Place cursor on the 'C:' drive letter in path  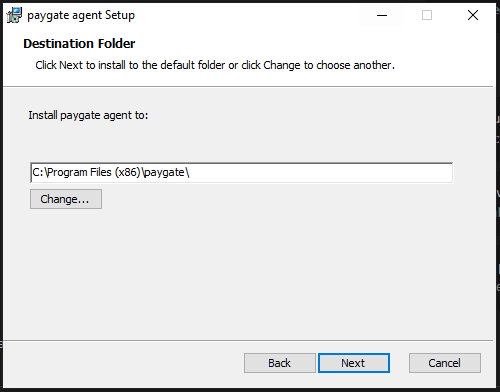click(37, 173)
